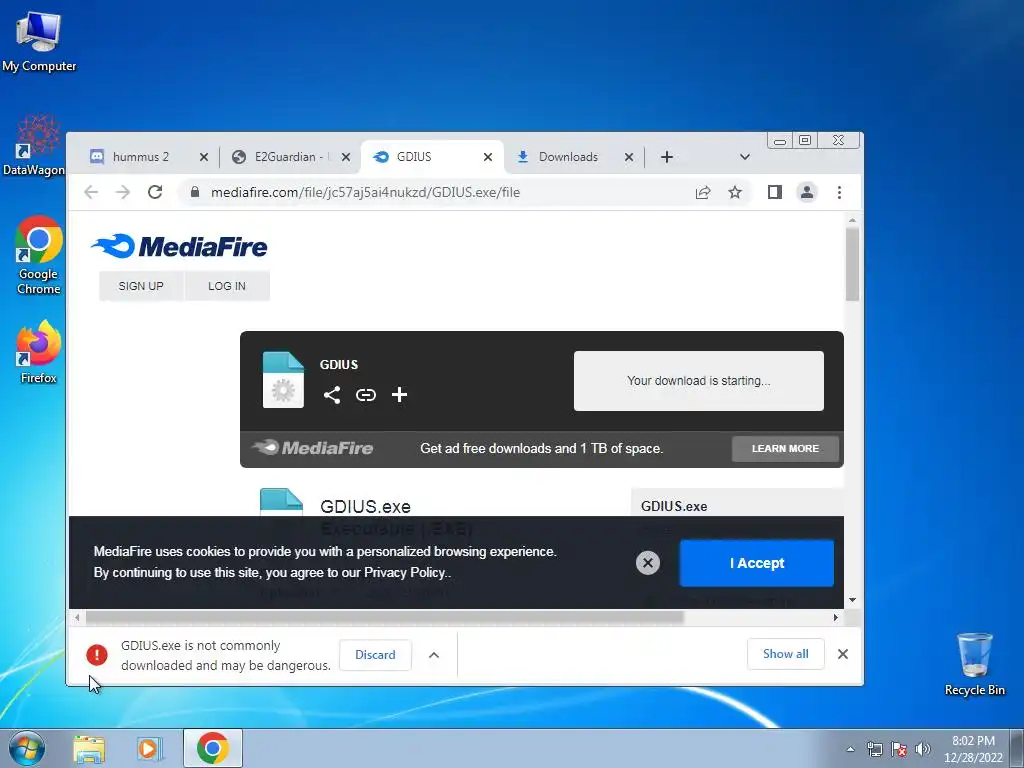
Task: Select the GDIUS tab
Action: (x=414, y=157)
